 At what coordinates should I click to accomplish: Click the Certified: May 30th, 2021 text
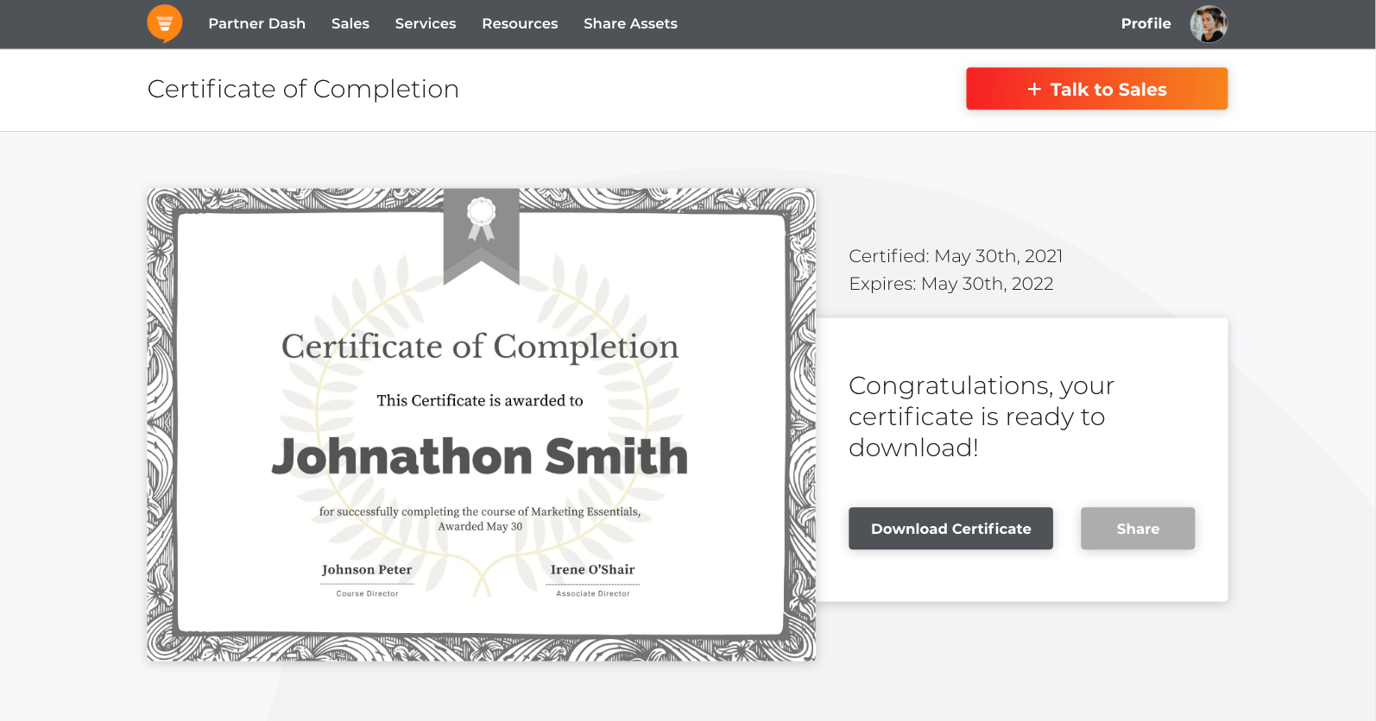coord(955,255)
